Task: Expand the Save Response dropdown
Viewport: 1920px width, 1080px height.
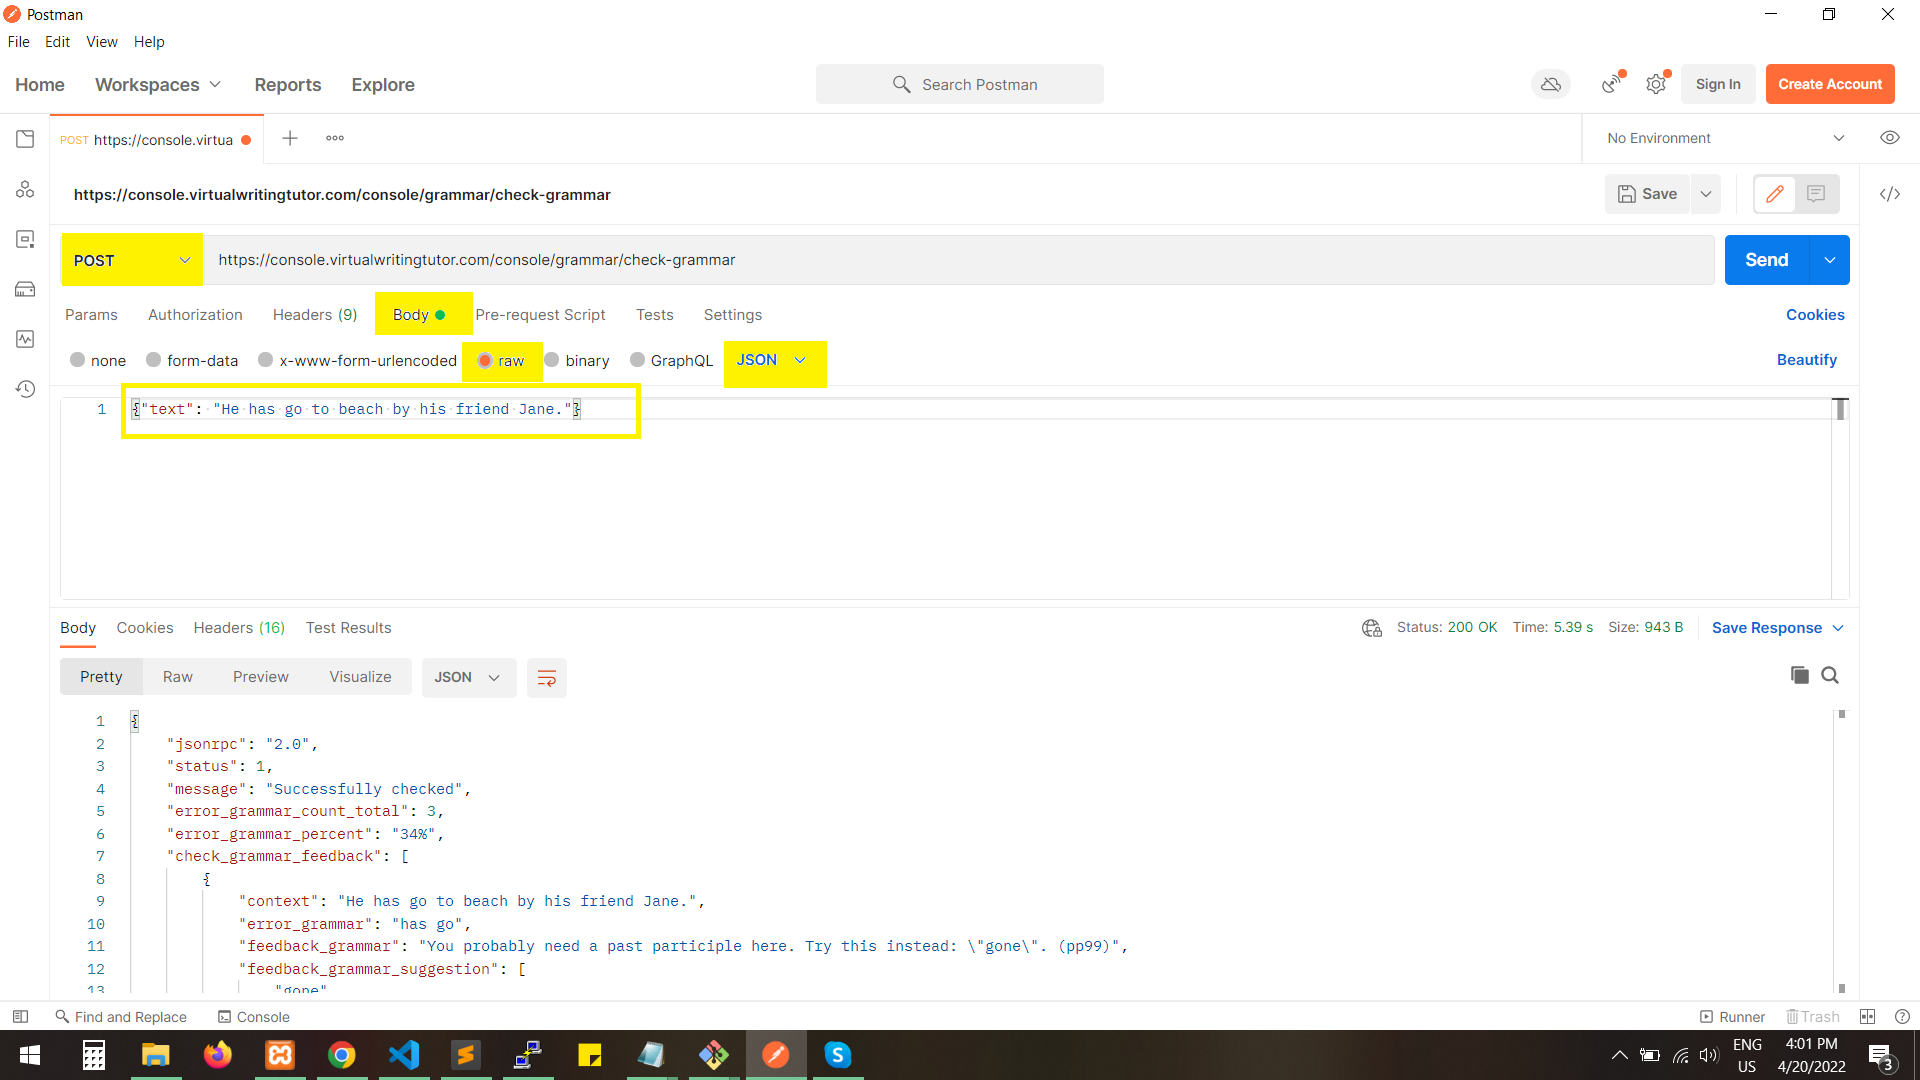Action: click(x=1838, y=628)
